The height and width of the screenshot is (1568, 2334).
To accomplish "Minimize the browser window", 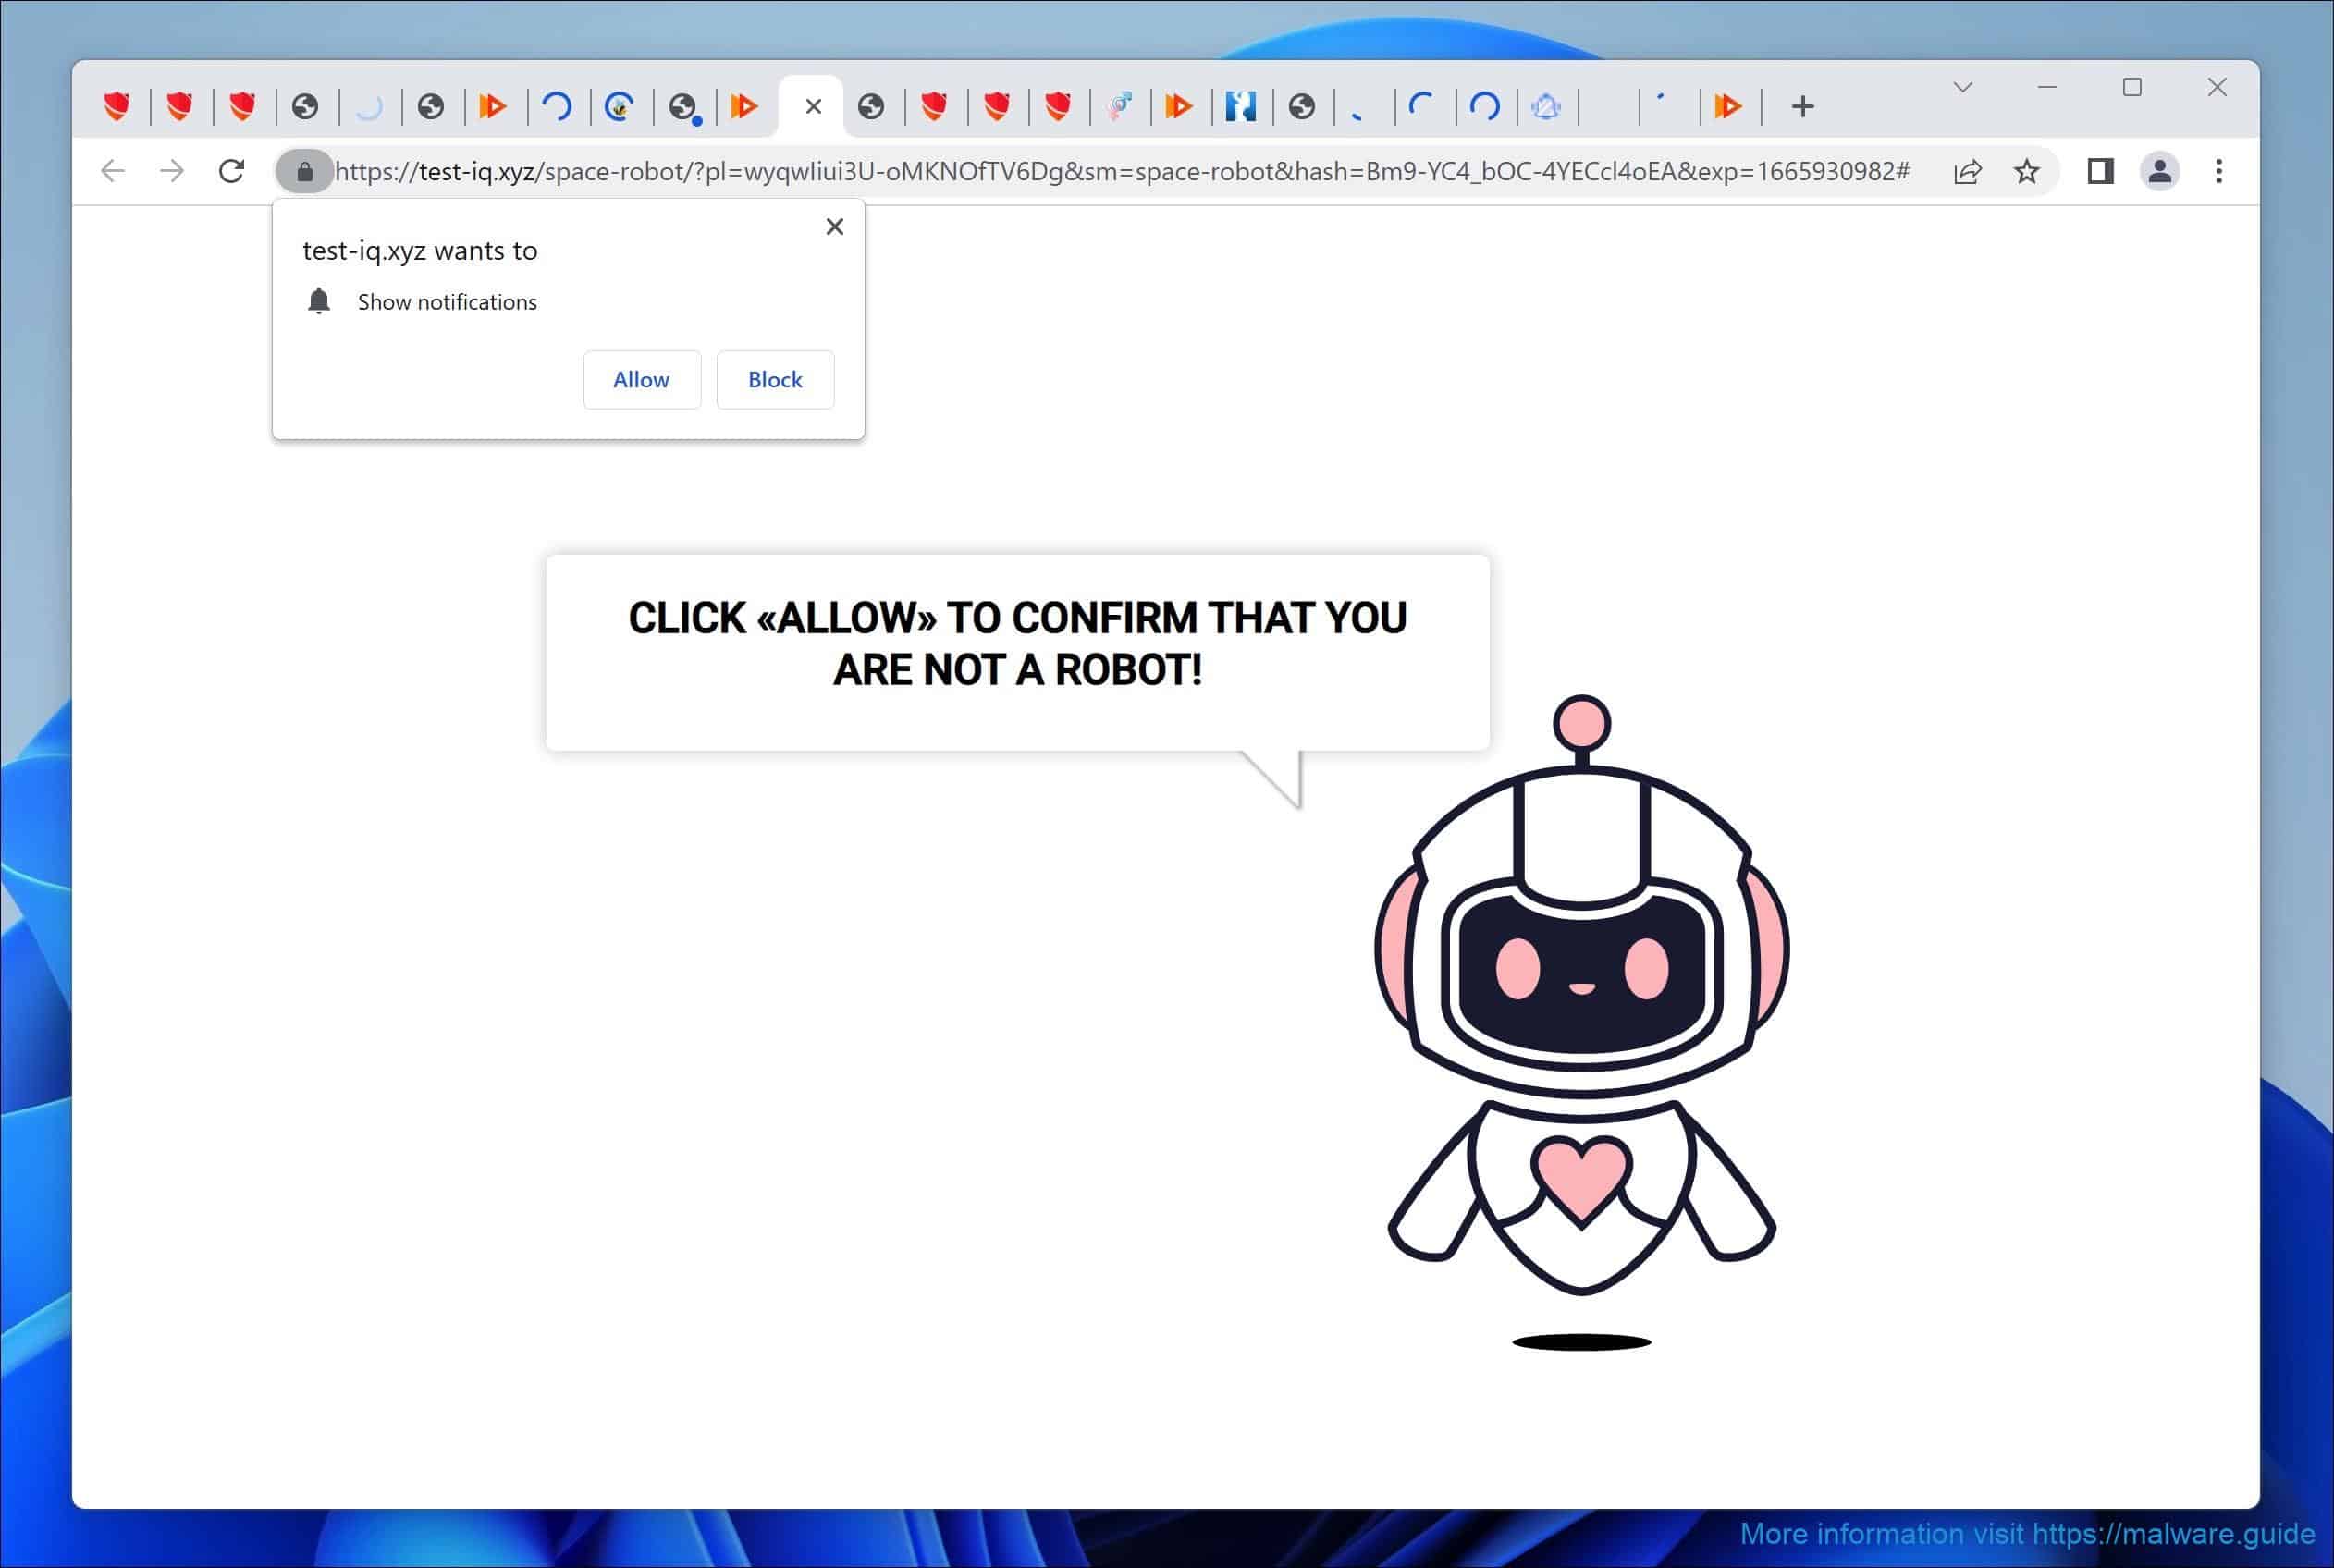I will pyautogui.click(x=2047, y=87).
